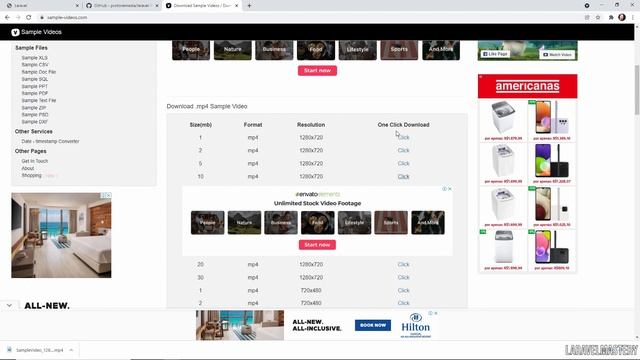Open Sample Doc File link
This screenshot has height=360, width=640.
[39, 72]
